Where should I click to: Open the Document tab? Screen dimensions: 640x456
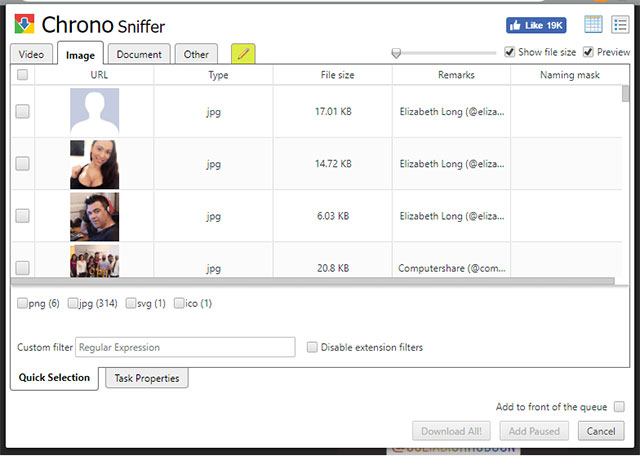[139, 54]
